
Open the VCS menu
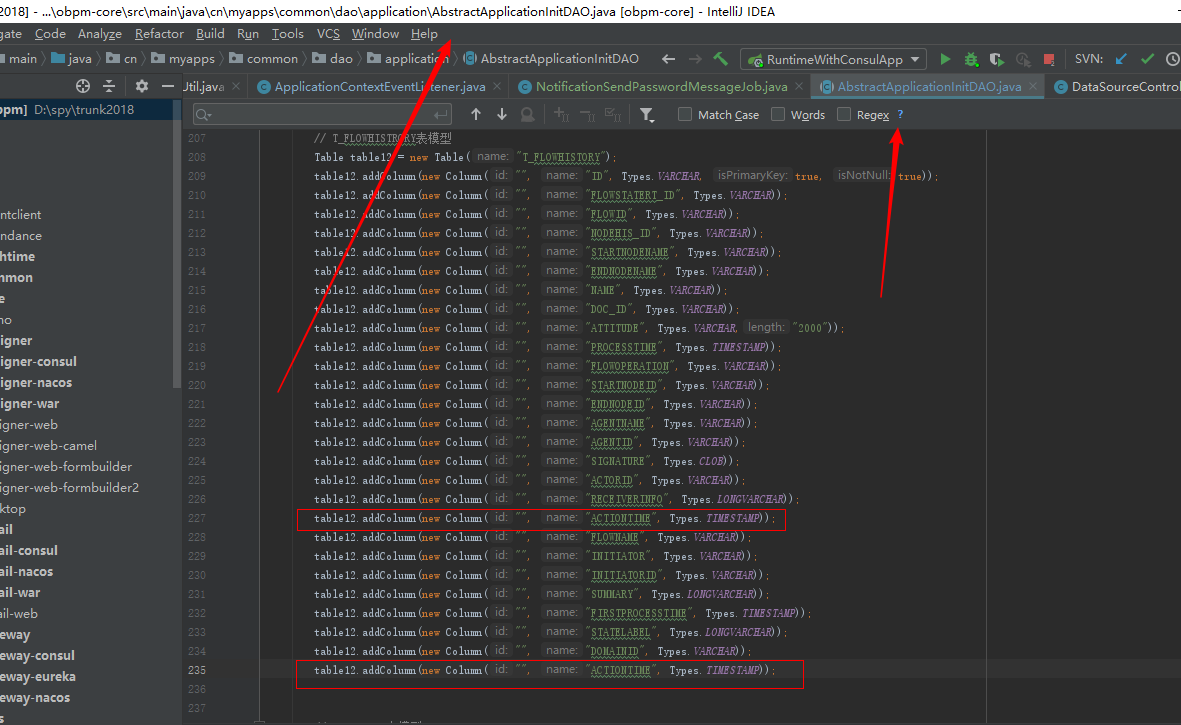tap(328, 34)
